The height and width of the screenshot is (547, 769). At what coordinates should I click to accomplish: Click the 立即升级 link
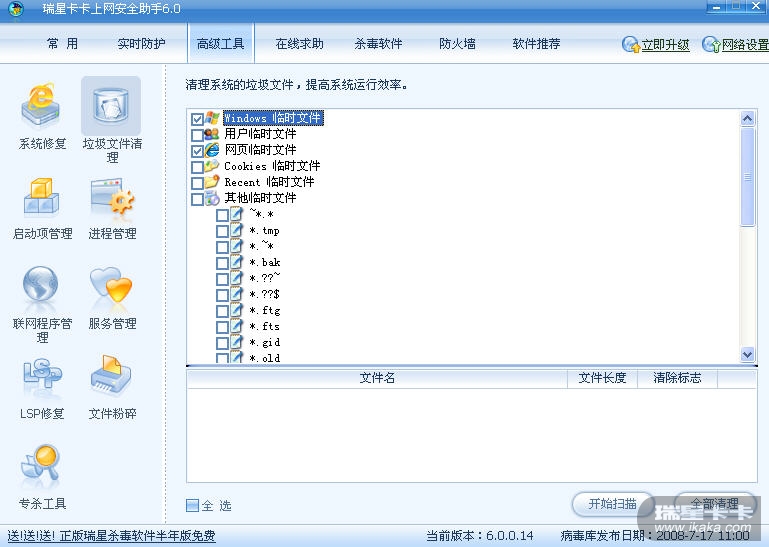click(666, 45)
